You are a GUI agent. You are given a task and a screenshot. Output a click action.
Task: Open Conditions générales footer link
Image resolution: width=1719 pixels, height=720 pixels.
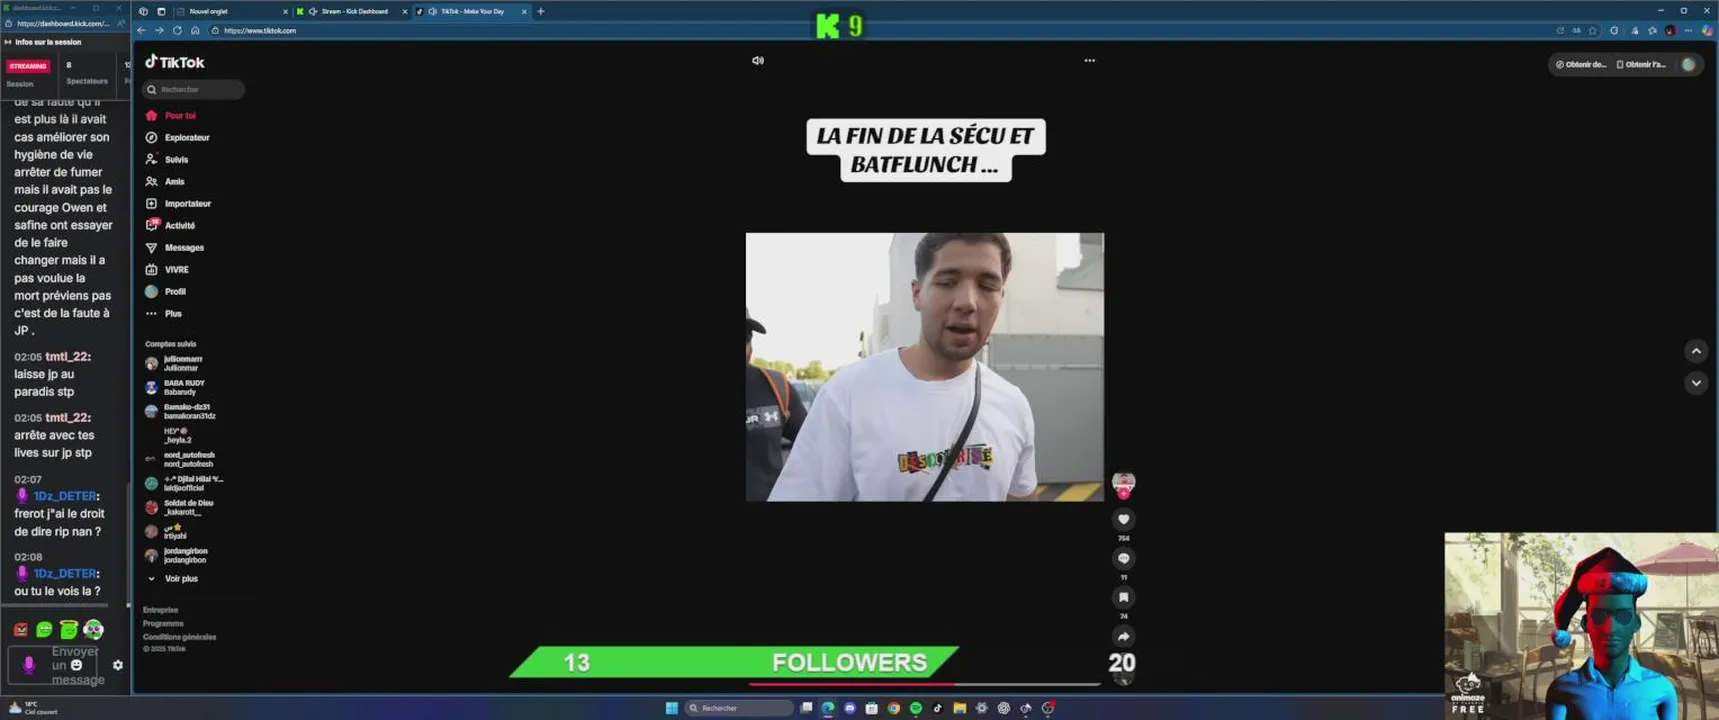[x=179, y=637]
